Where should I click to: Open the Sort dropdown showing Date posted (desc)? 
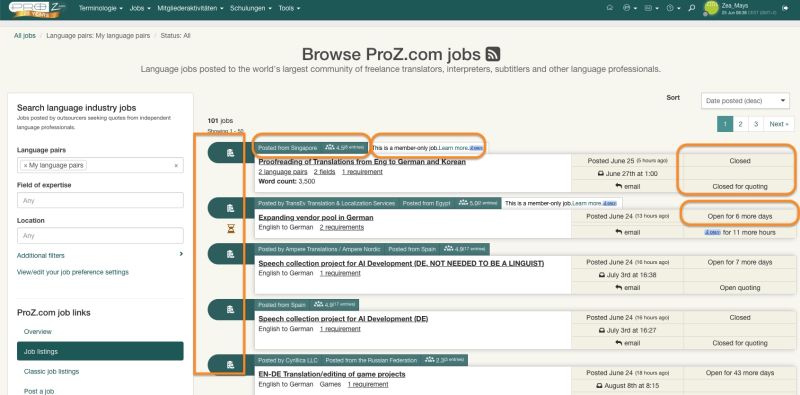[745, 101]
